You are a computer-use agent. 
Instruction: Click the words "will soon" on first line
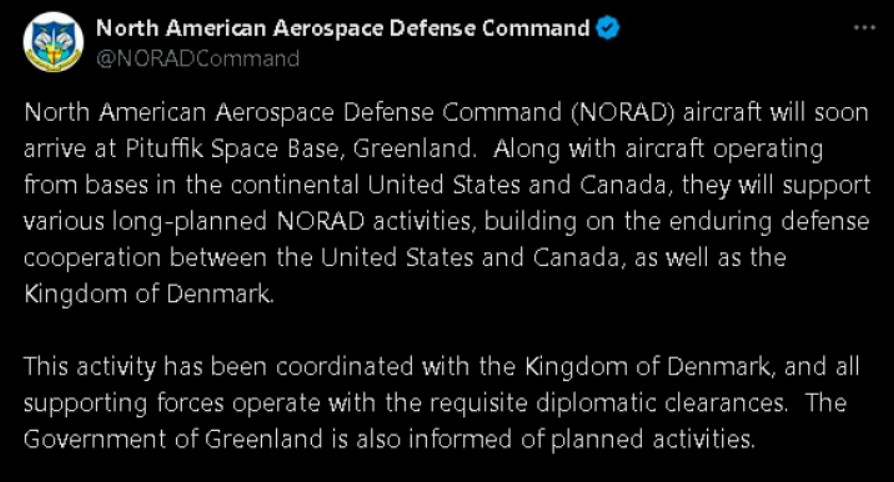[x=818, y=112]
